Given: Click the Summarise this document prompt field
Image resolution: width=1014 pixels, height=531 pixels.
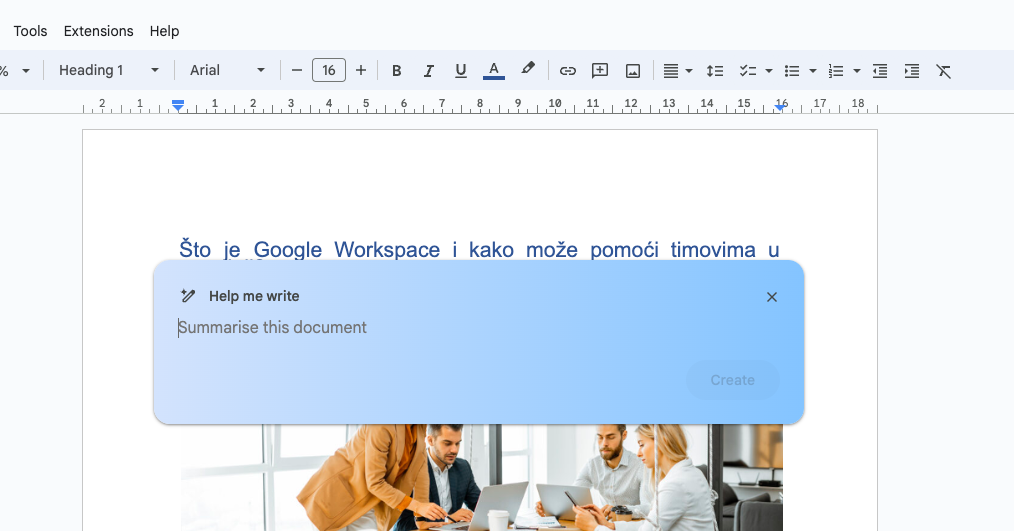Looking at the screenshot, I should (x=479, y=328).
